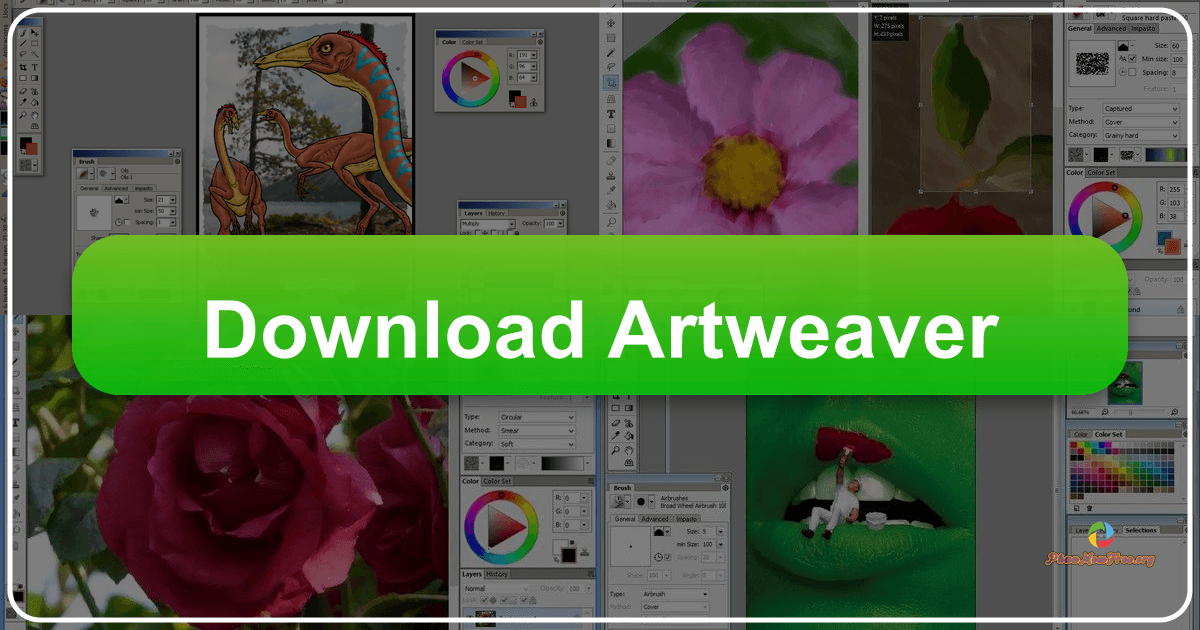Image resolution: width=1200 pixels, height=630 pixels.
Task: Select the Zoom magnifier tool
Action: point(23,113)
